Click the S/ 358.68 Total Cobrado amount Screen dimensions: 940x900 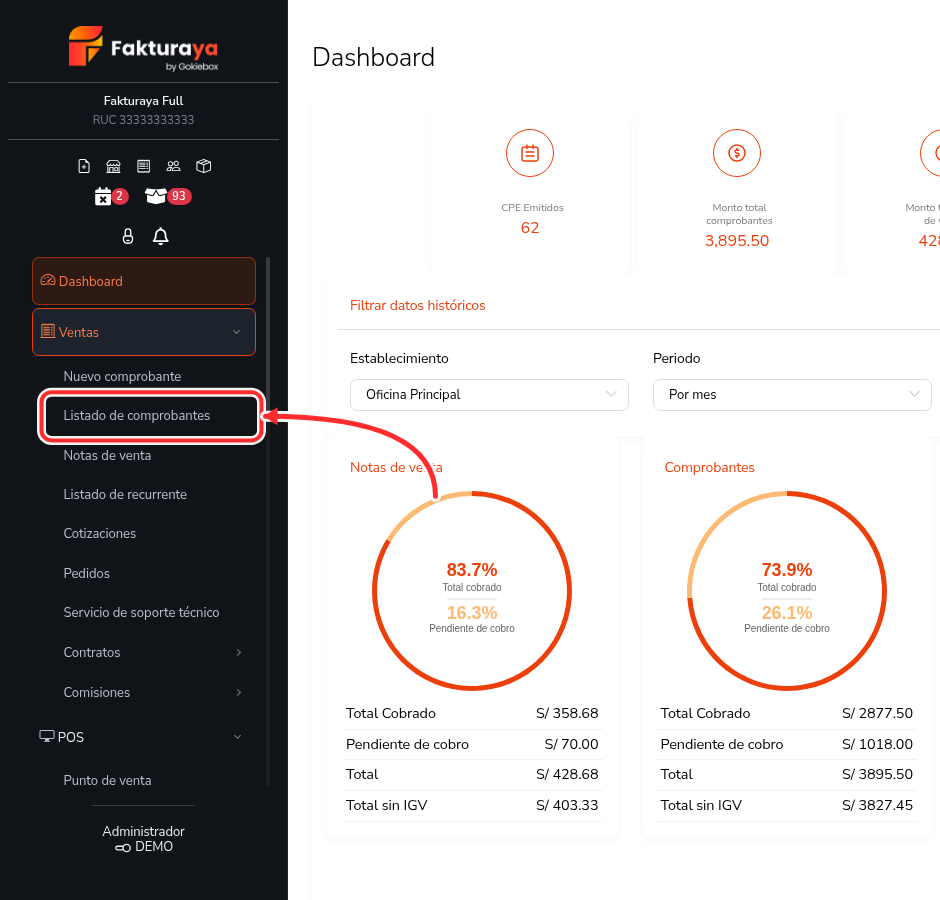pos(567,714)
